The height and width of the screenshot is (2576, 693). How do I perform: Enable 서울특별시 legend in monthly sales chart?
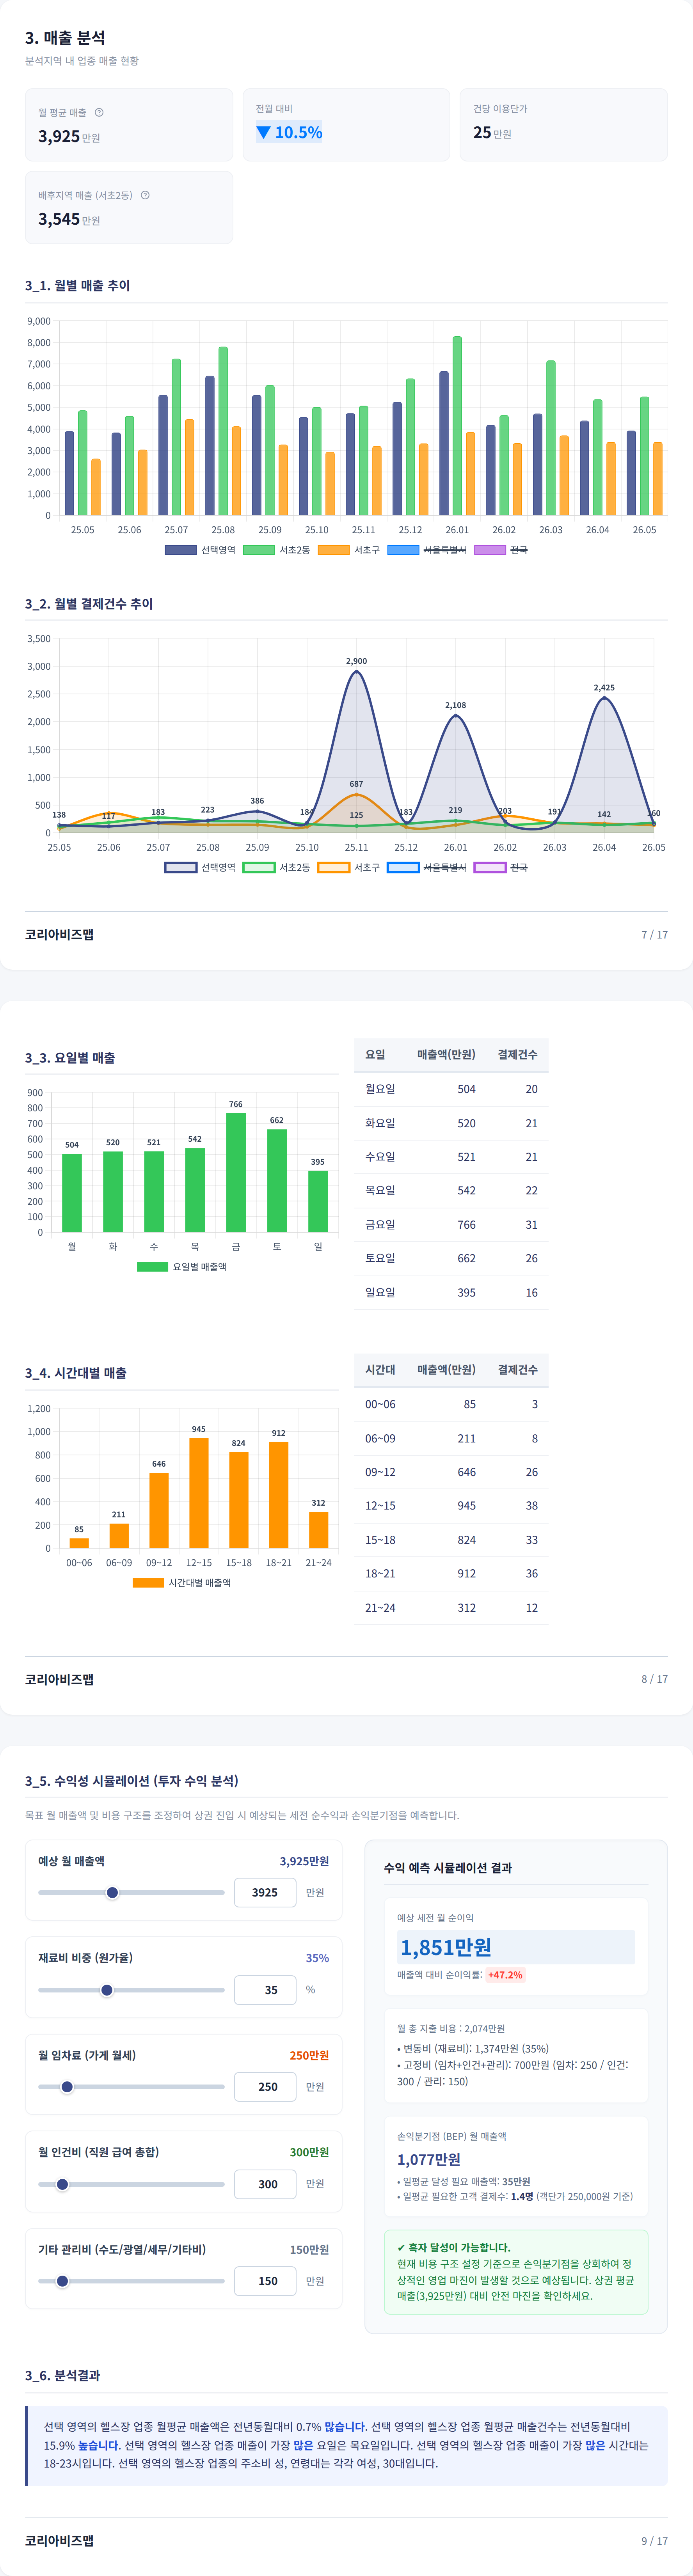(x=427, y=550)
